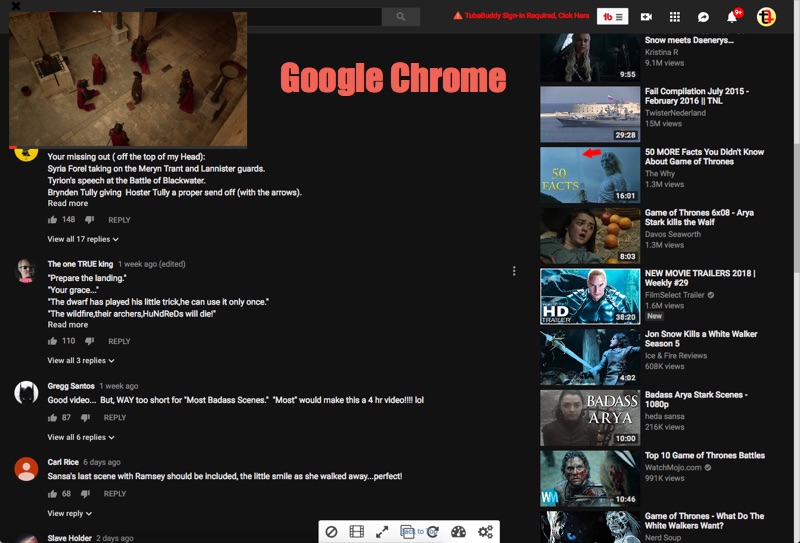Open Fail Compilation July 2015 thumbnail
The height and width of the screenshot is (543, 800).
tap(590, 114)
